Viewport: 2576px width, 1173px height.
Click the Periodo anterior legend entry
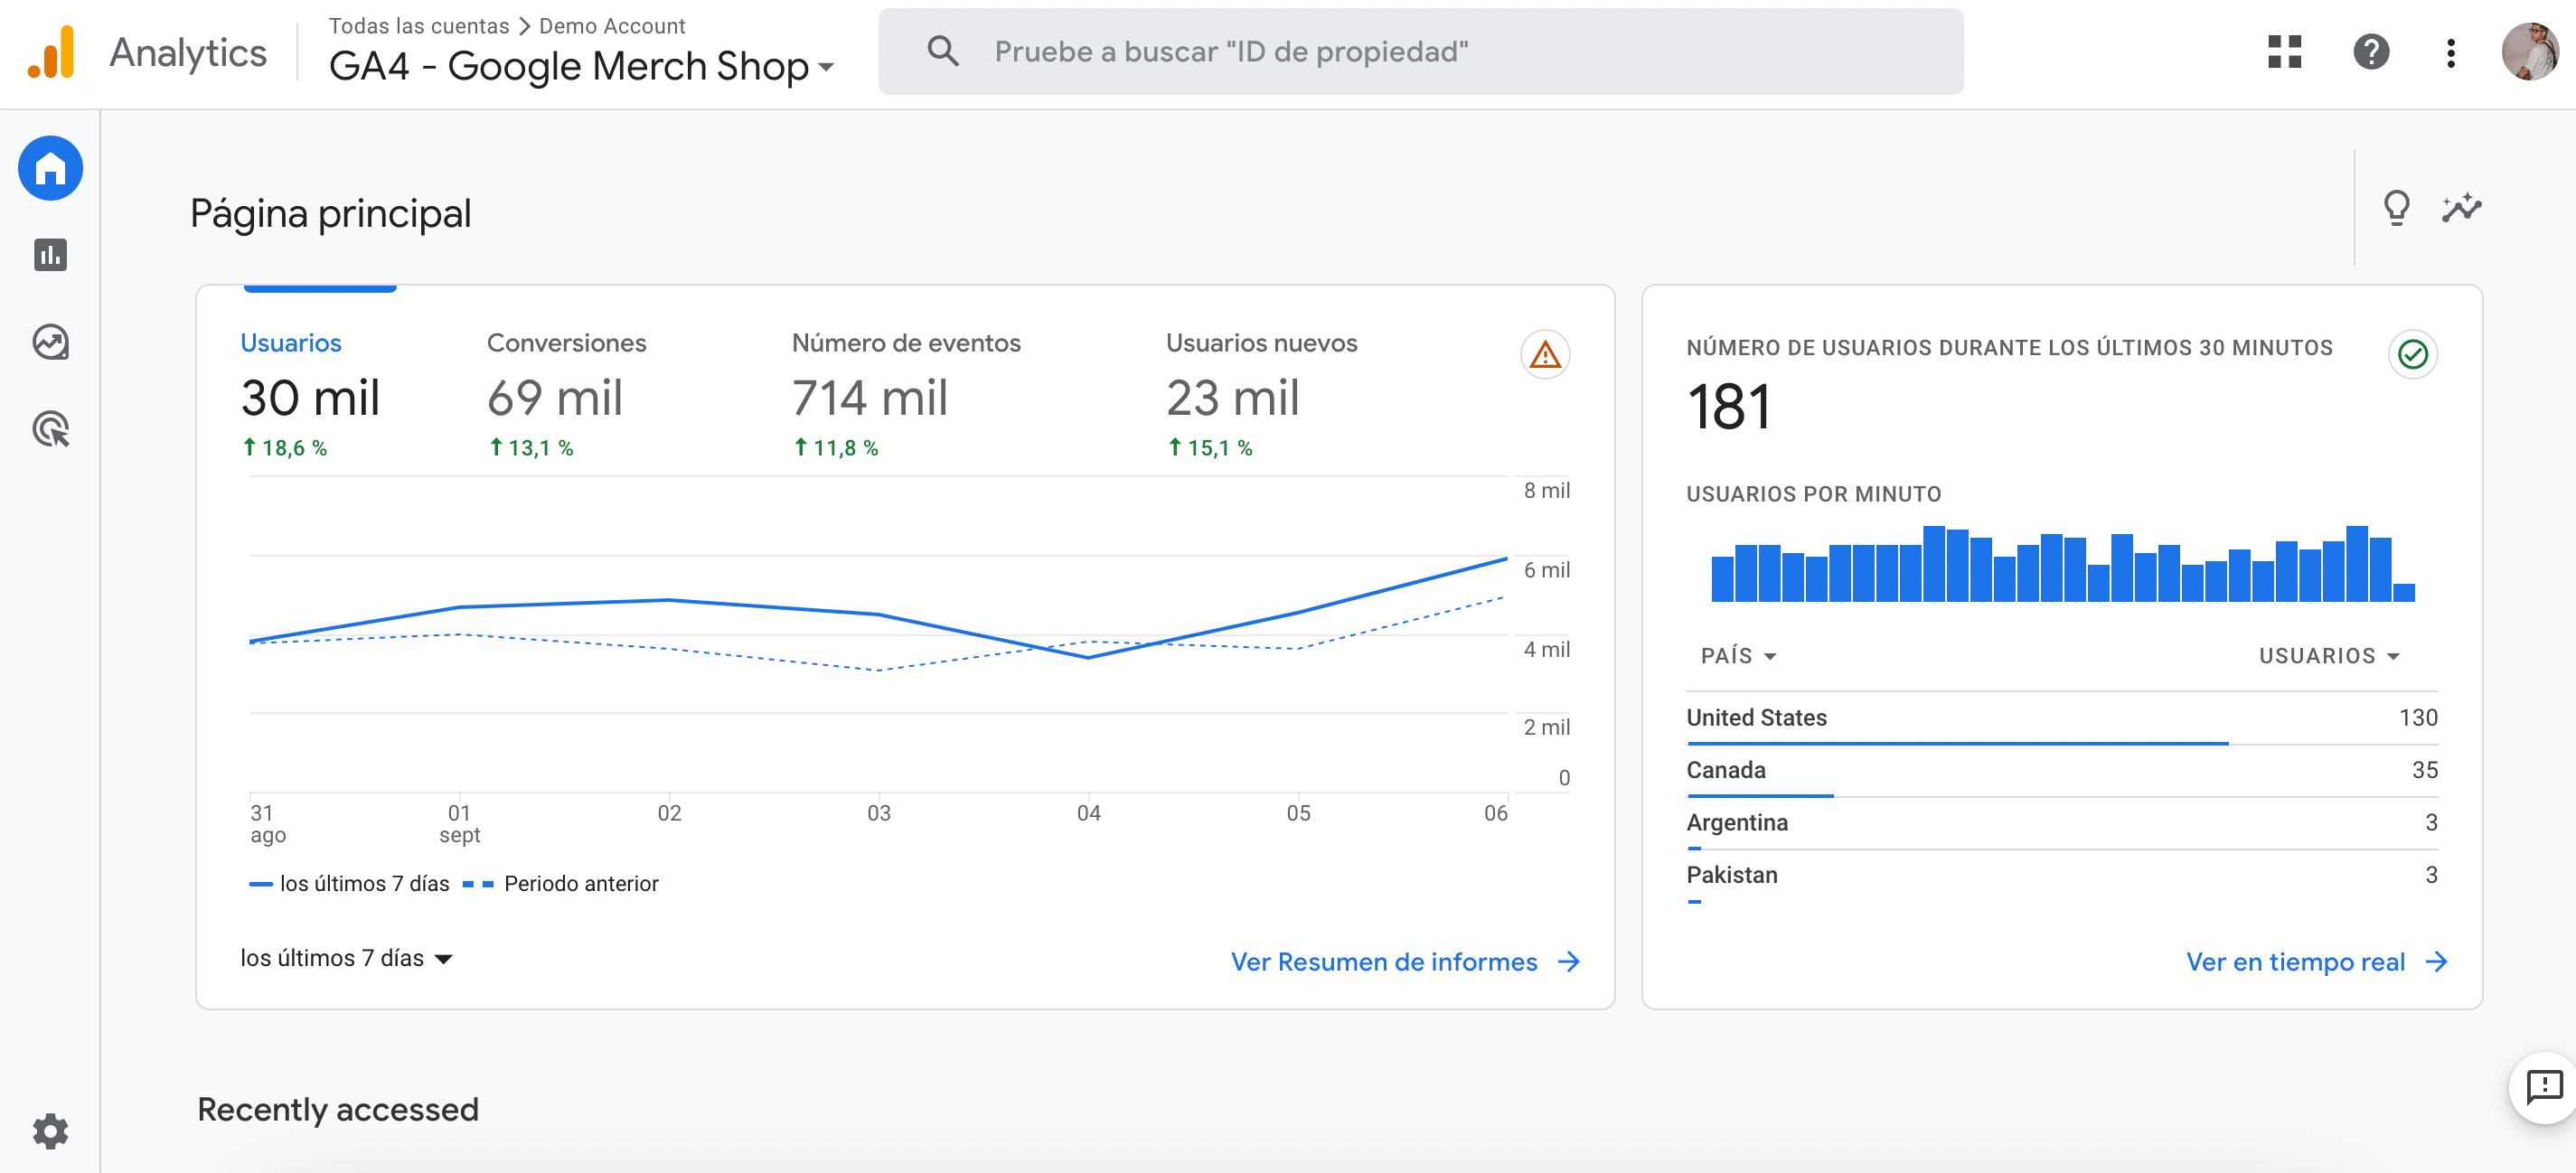coord(561,884)
